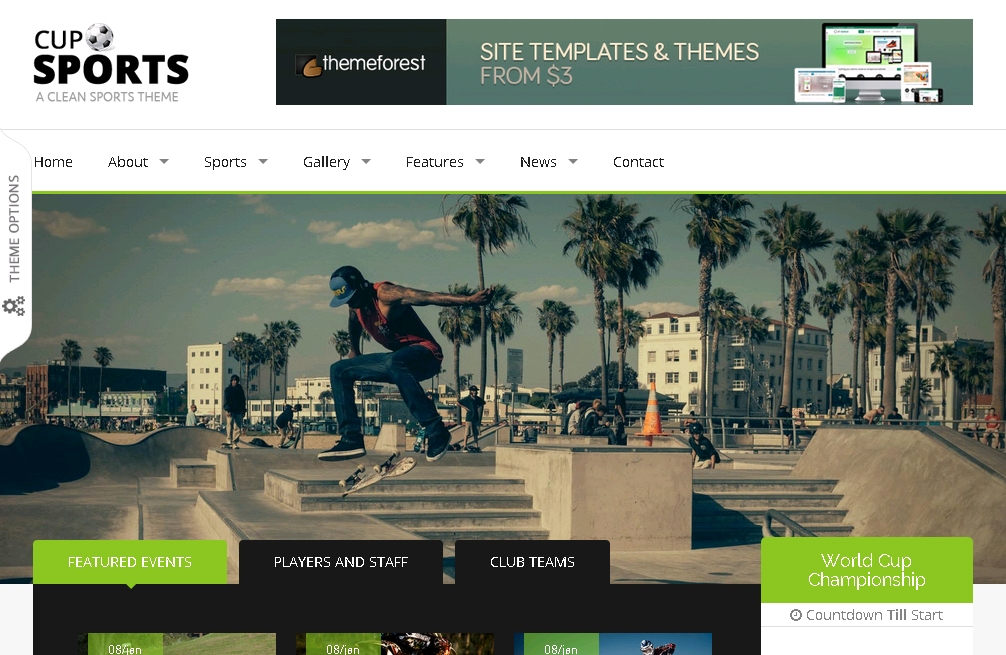Click the World Cup Championship header
The height and width of the screenshot is (655, 1006).
pos(866,570)
